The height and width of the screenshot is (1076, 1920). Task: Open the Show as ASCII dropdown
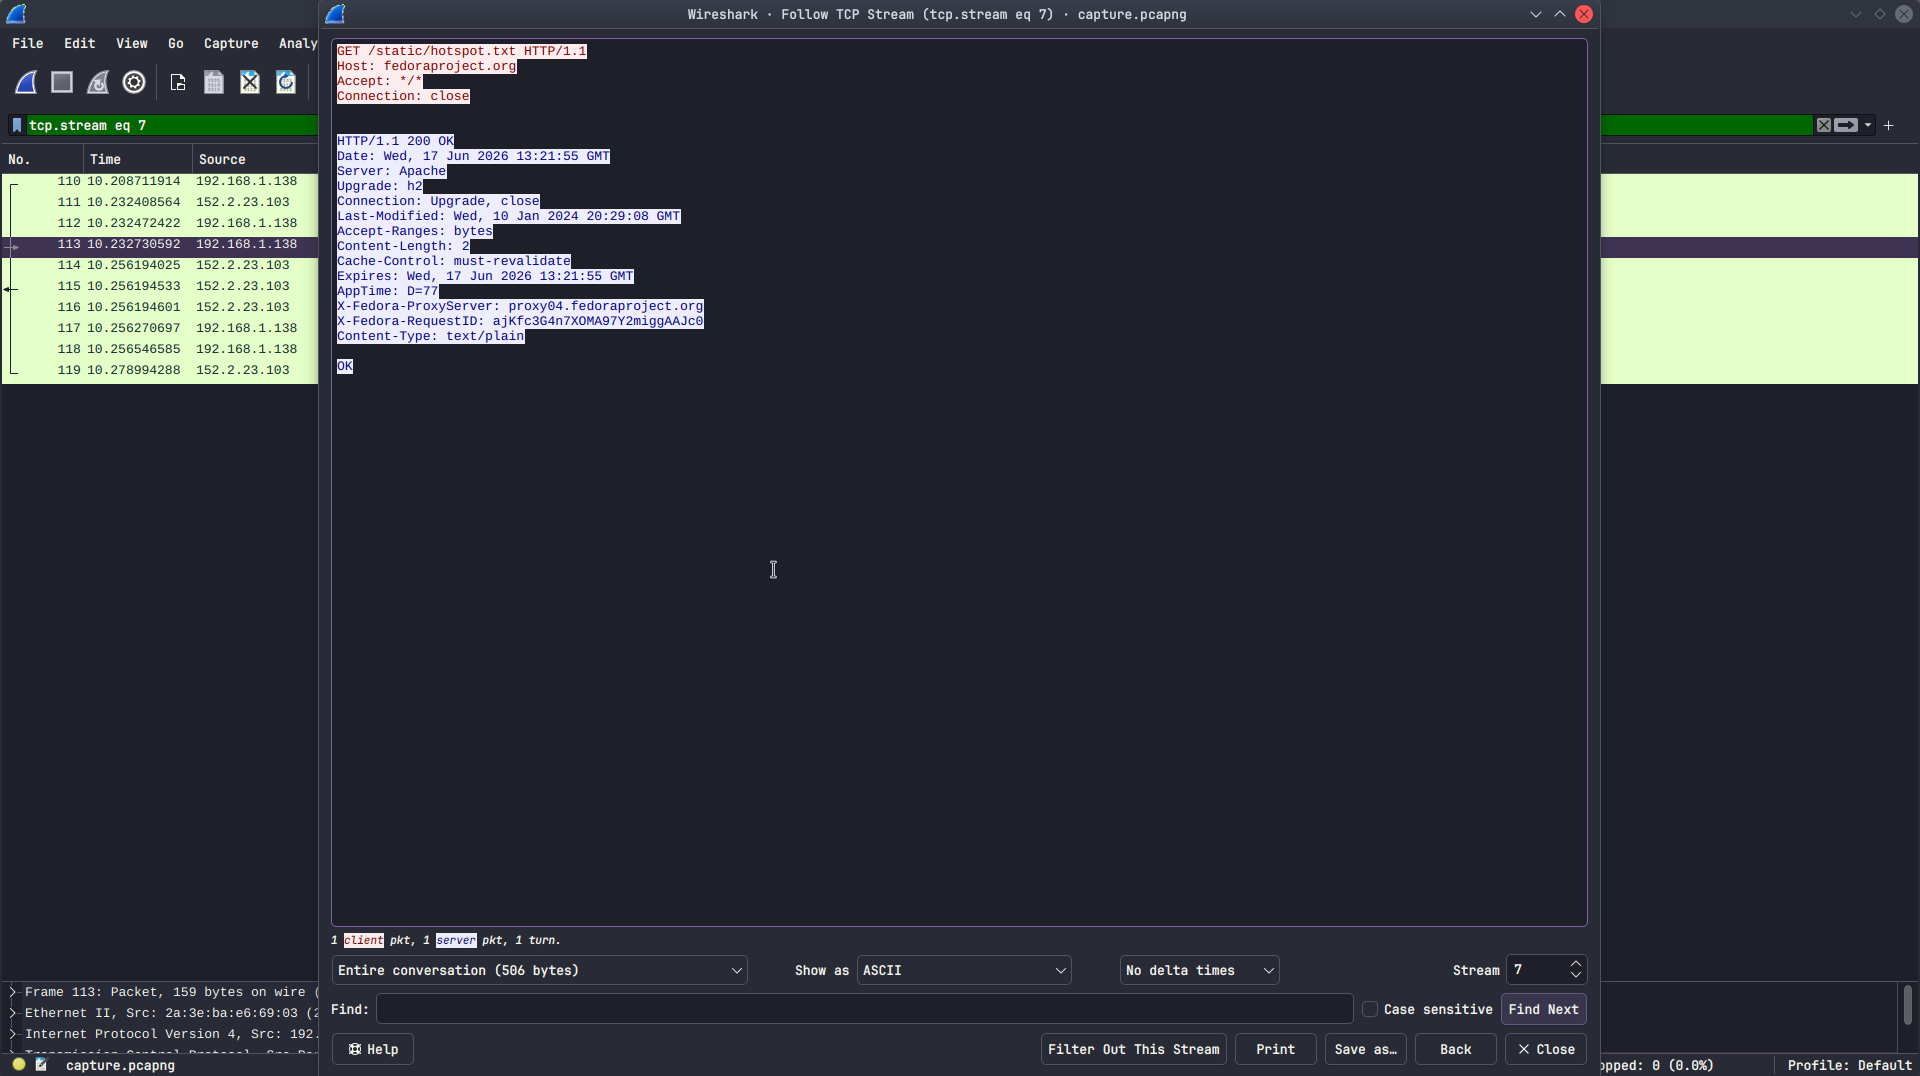point(964,971)
